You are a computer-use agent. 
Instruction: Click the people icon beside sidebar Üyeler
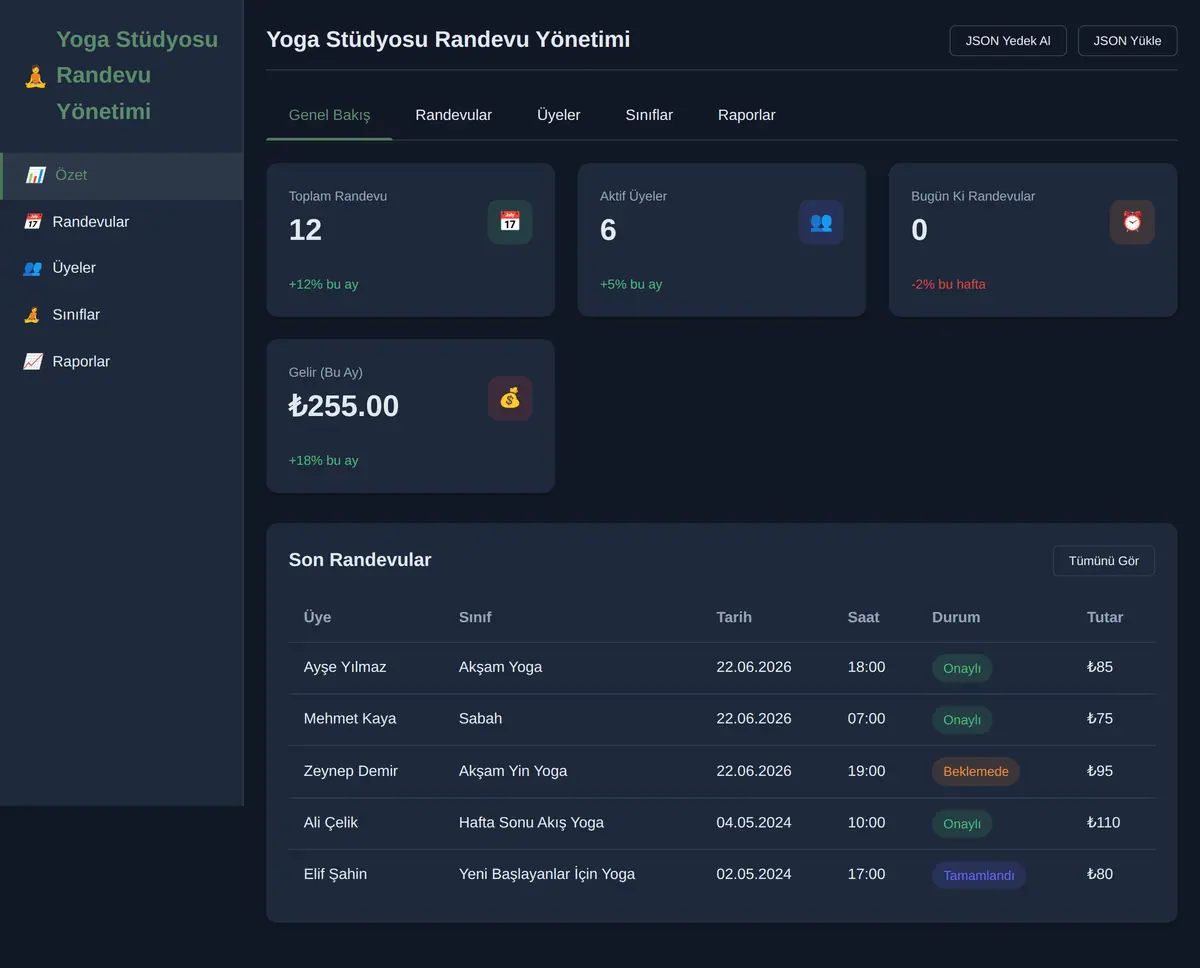(33, 268)
